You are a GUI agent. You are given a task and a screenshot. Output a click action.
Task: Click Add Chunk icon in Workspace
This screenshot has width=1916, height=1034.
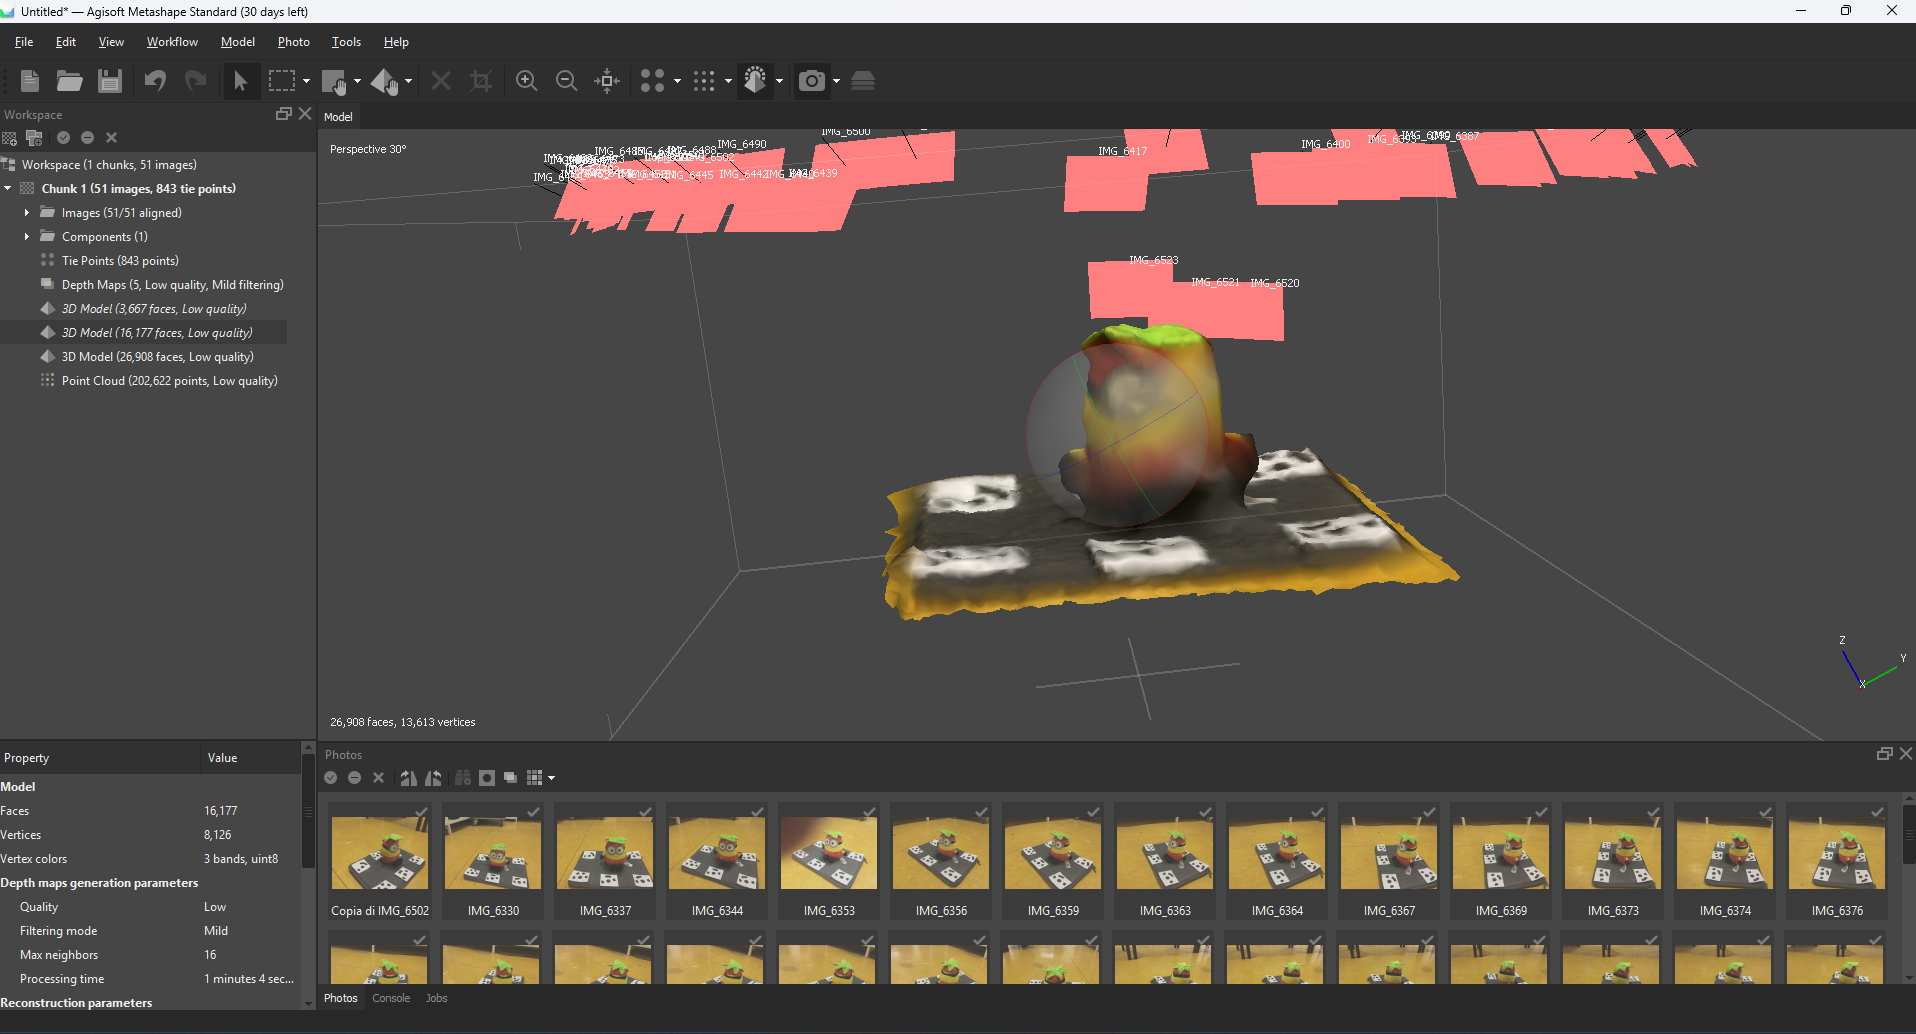(x=10, y=138)
